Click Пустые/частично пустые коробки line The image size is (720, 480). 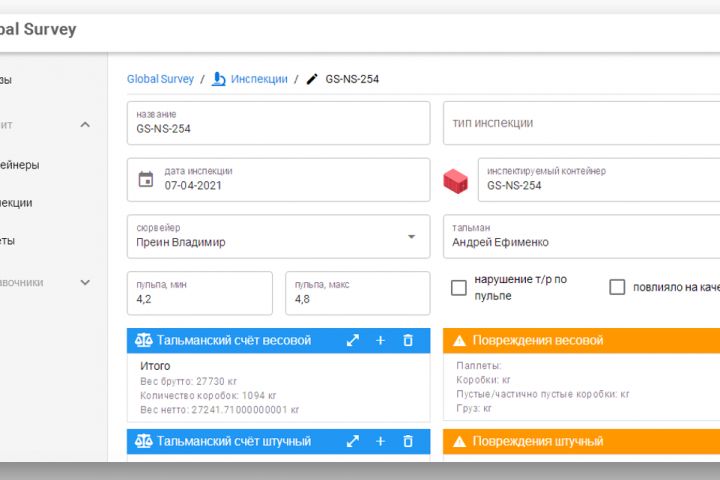tap(542, 394)
